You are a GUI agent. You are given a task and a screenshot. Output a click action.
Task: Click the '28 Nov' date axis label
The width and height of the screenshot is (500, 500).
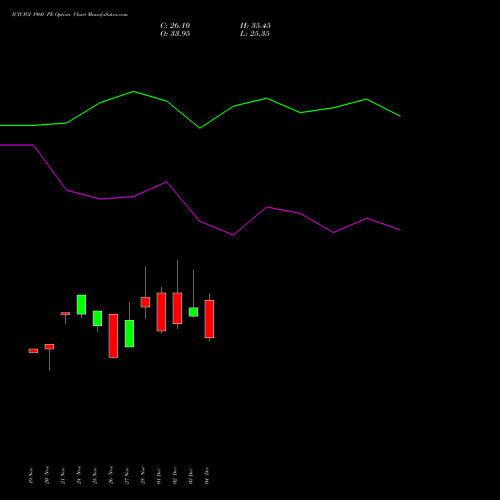[143, 476]
